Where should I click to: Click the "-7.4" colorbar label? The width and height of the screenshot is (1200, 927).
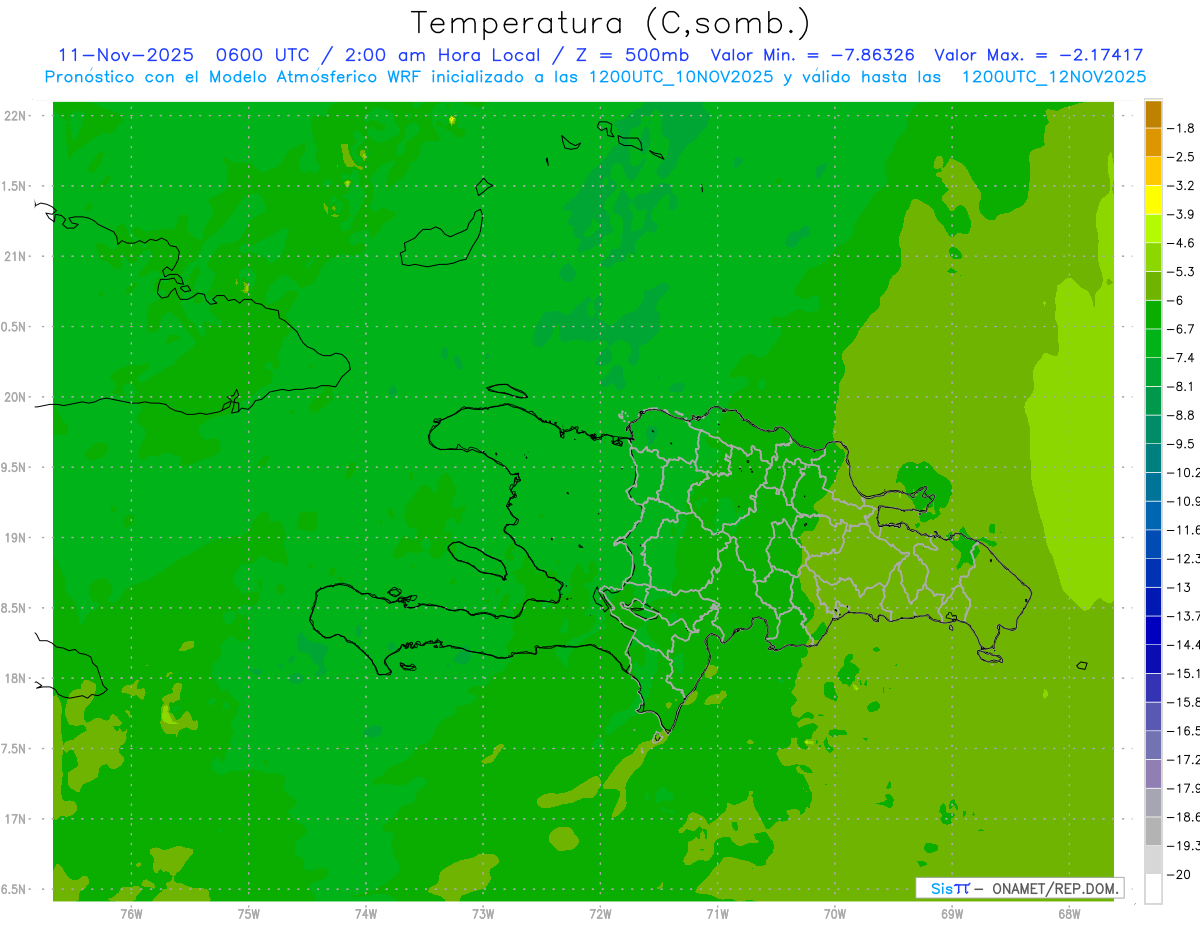pos(1181,357)
